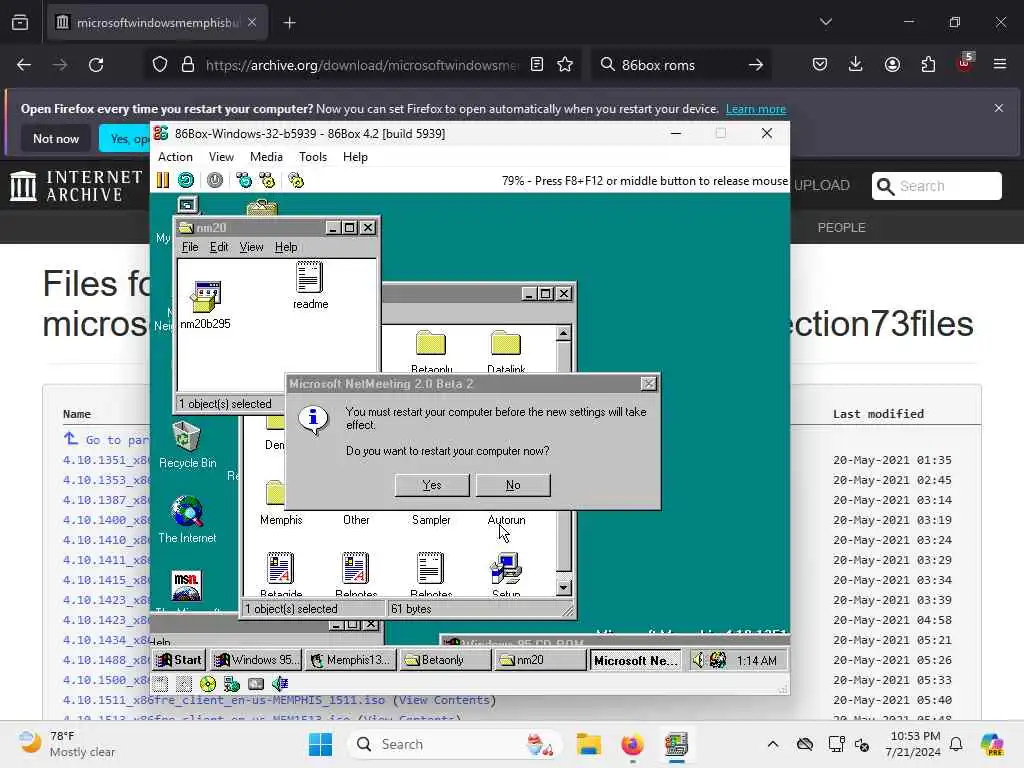
Task: Select the Setup icon in CD window
Action: (506, 575)
